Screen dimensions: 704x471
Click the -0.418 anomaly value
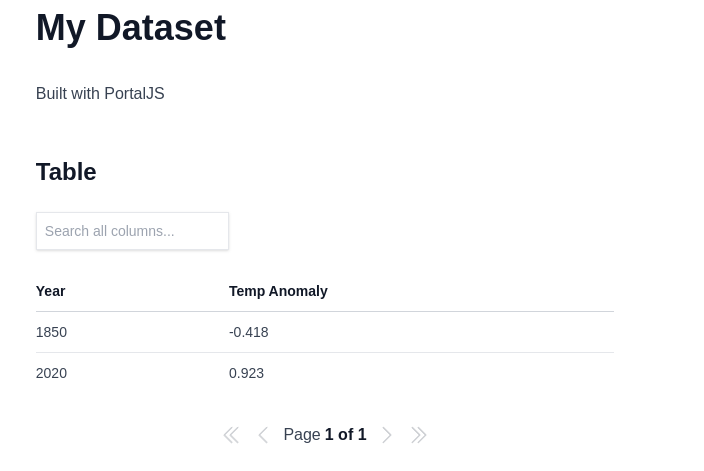tap(249, 332)
